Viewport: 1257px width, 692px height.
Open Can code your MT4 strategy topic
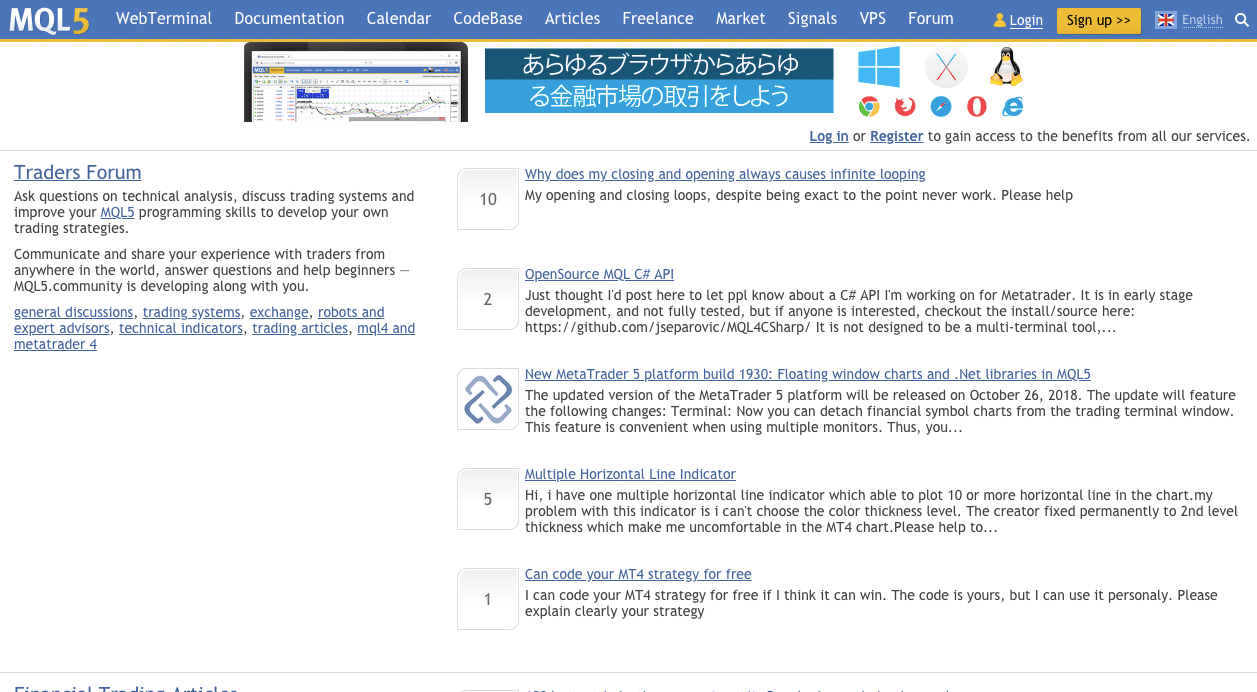tap(638, 574)
